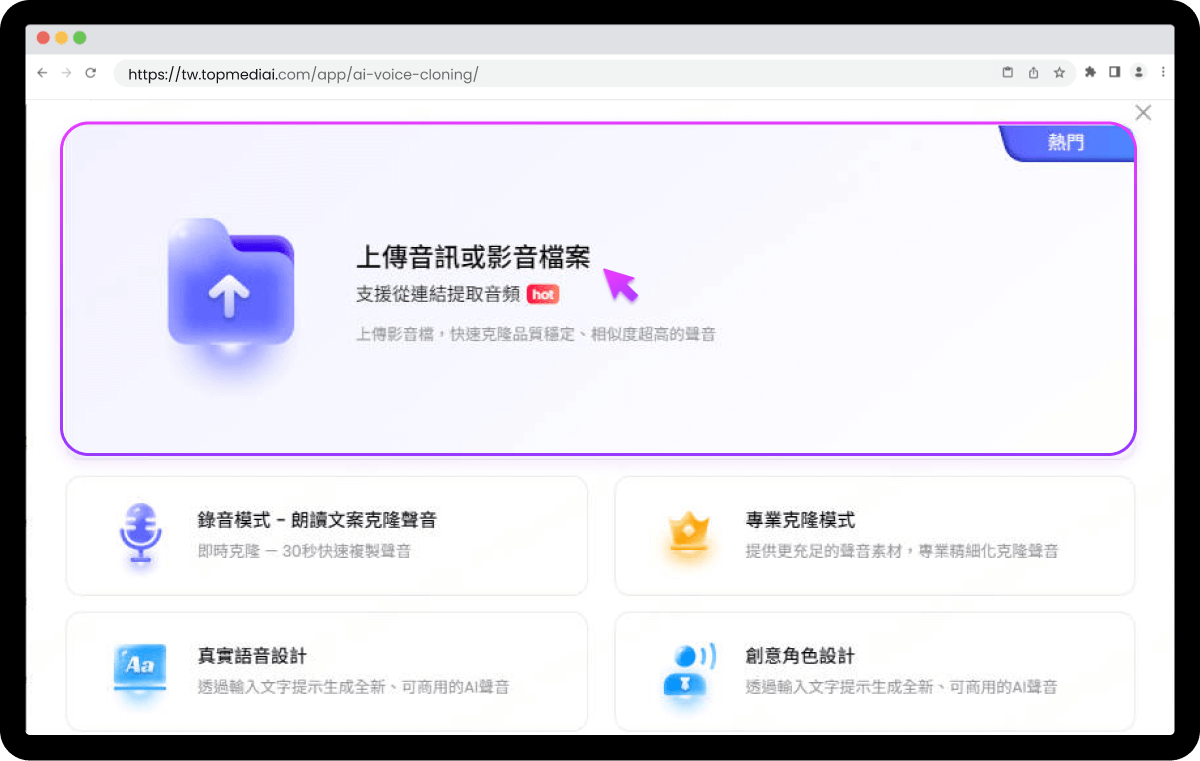Viewport: 1200px width, 761px height.
Task: Click the back navigation arrow
Action: point(41,72)
